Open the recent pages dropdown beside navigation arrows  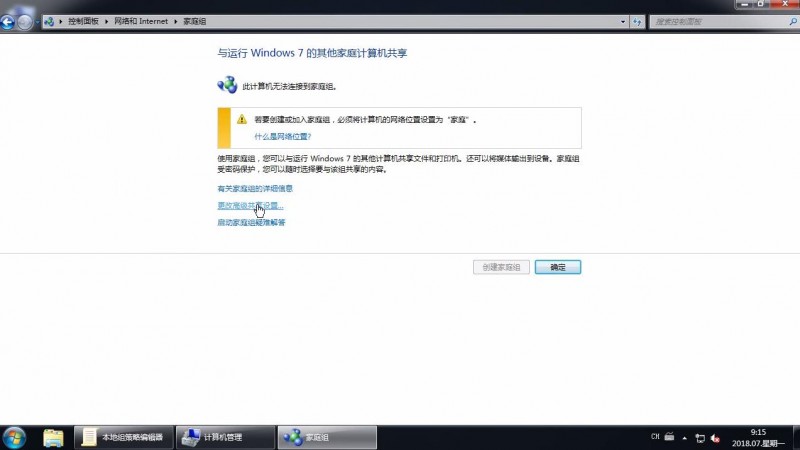tap(37, 22)
